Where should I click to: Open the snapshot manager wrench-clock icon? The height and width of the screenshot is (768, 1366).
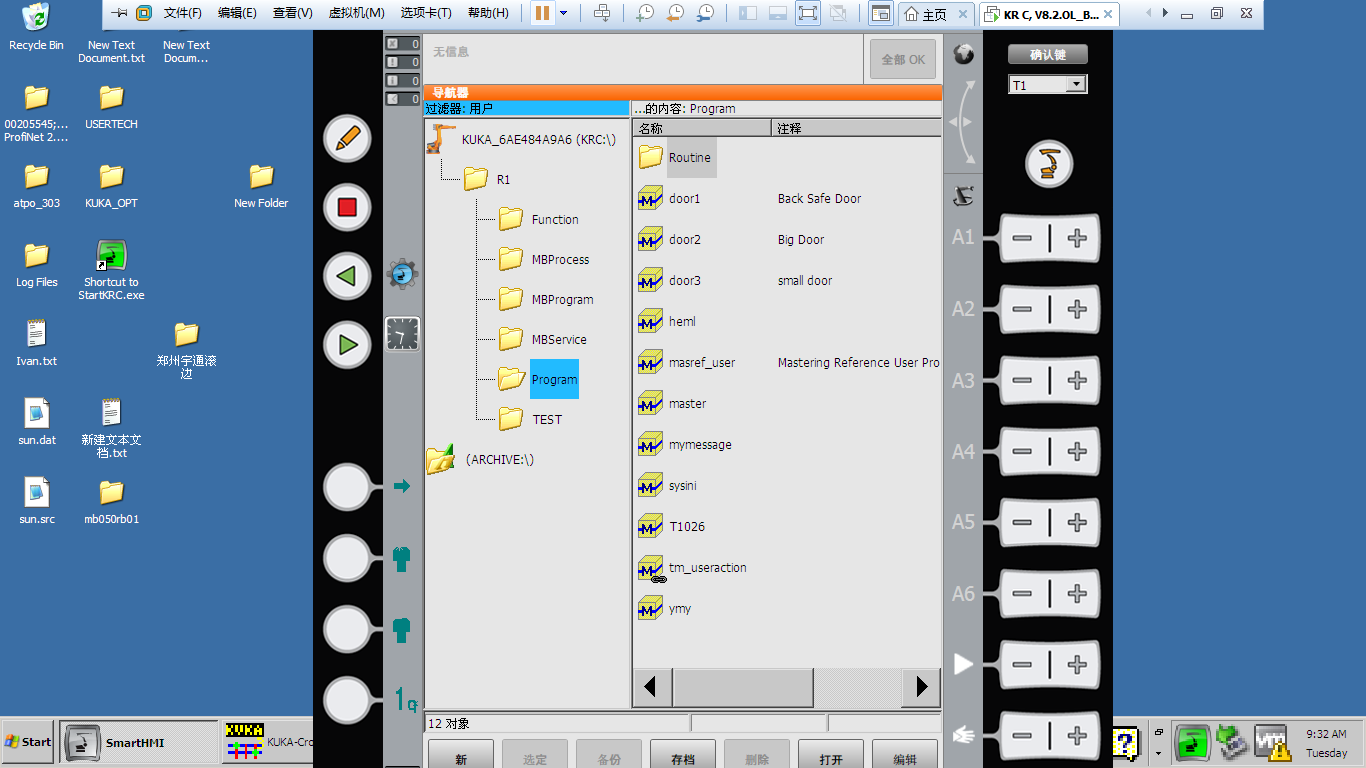click(706, 13)
